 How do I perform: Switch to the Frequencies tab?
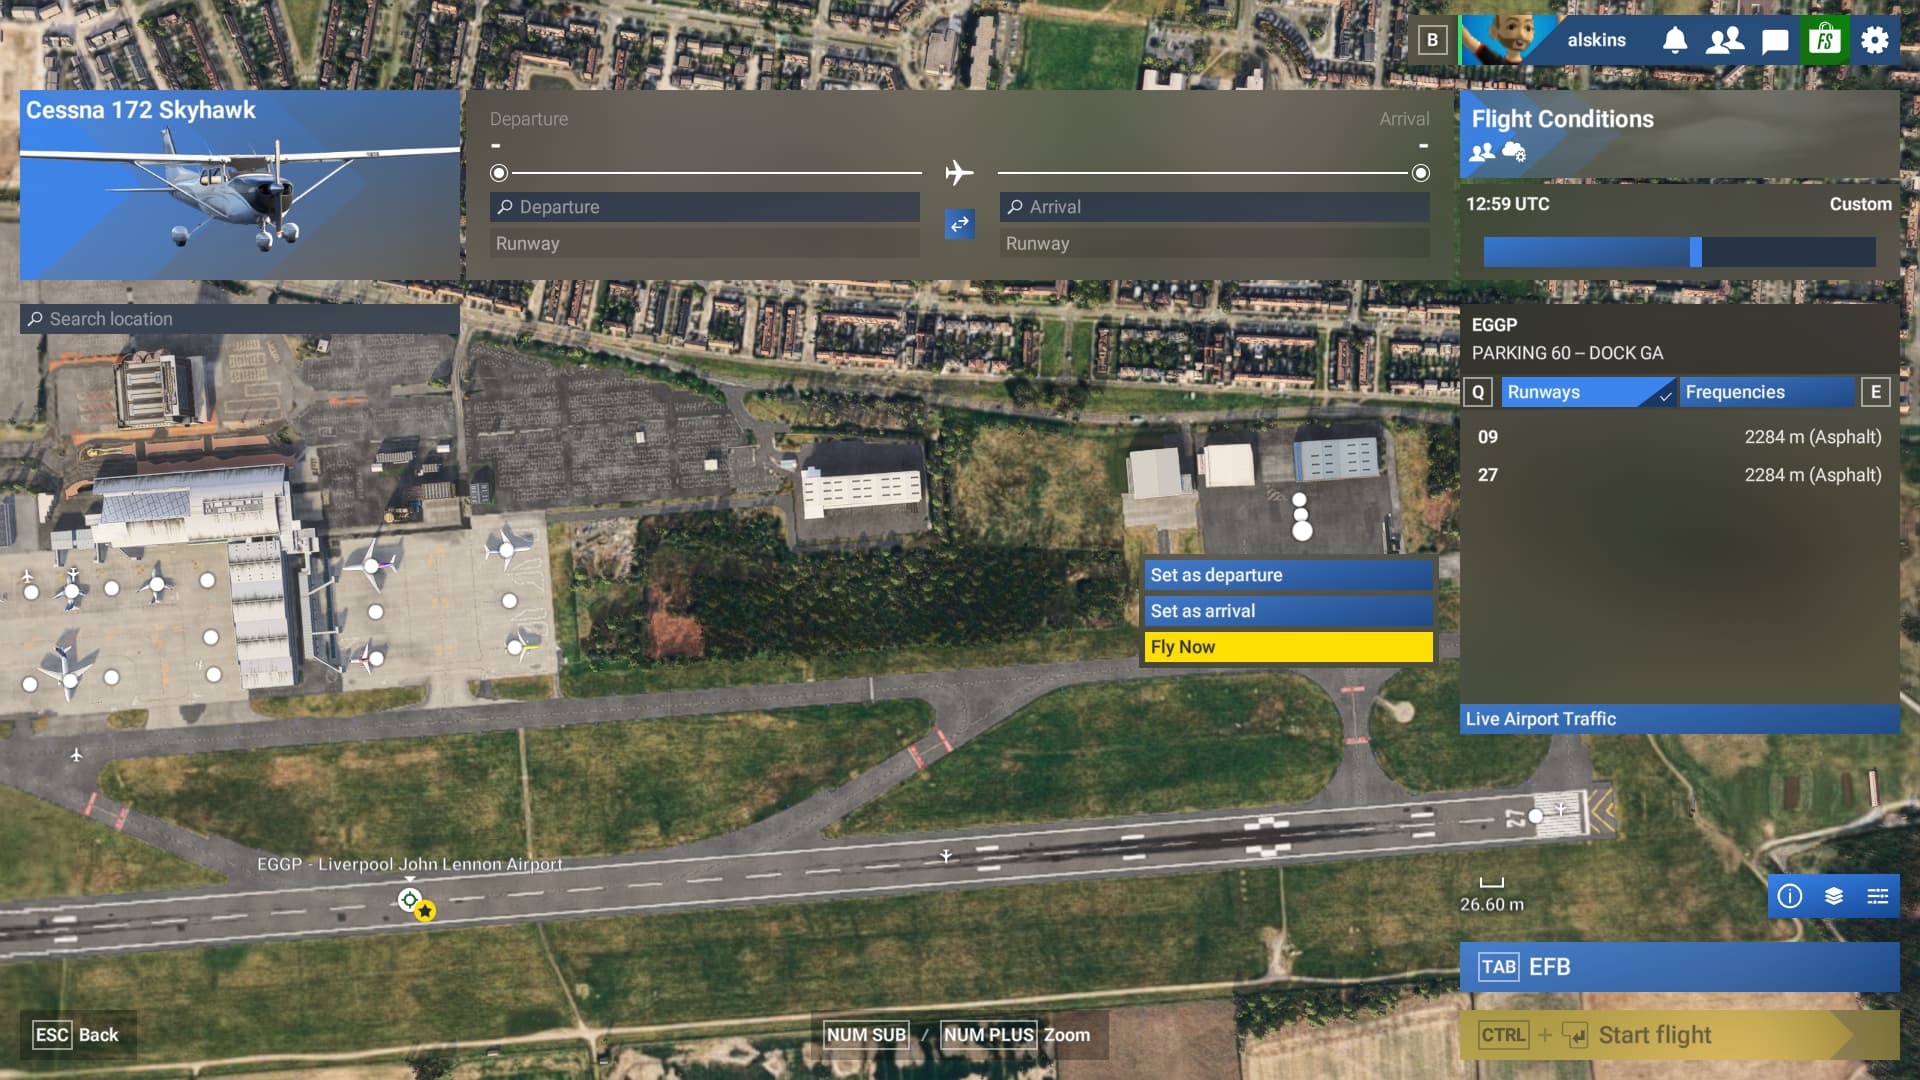tap(1767, 392)
